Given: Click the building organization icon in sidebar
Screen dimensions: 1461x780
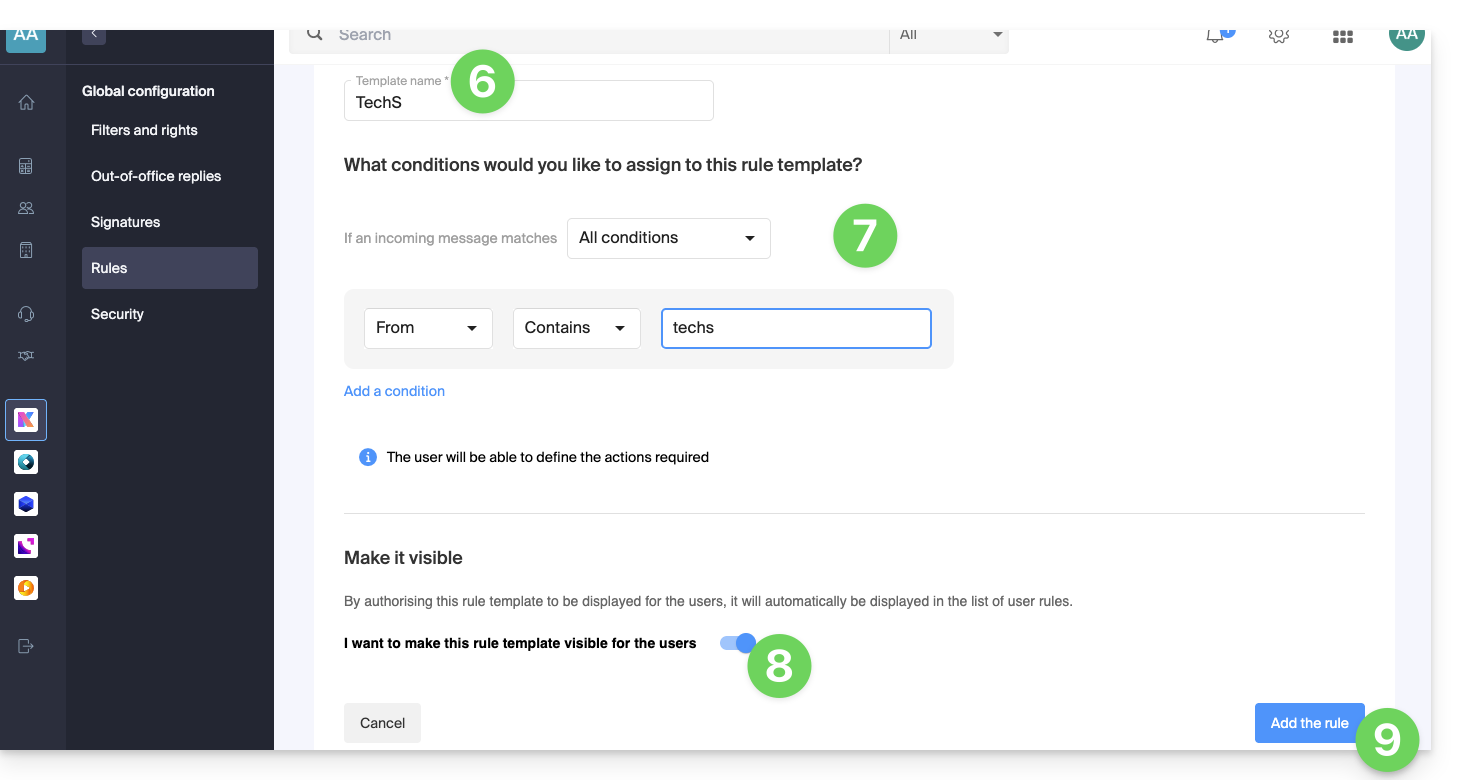Looking at the screenshot, I should (x=26, y=250).
